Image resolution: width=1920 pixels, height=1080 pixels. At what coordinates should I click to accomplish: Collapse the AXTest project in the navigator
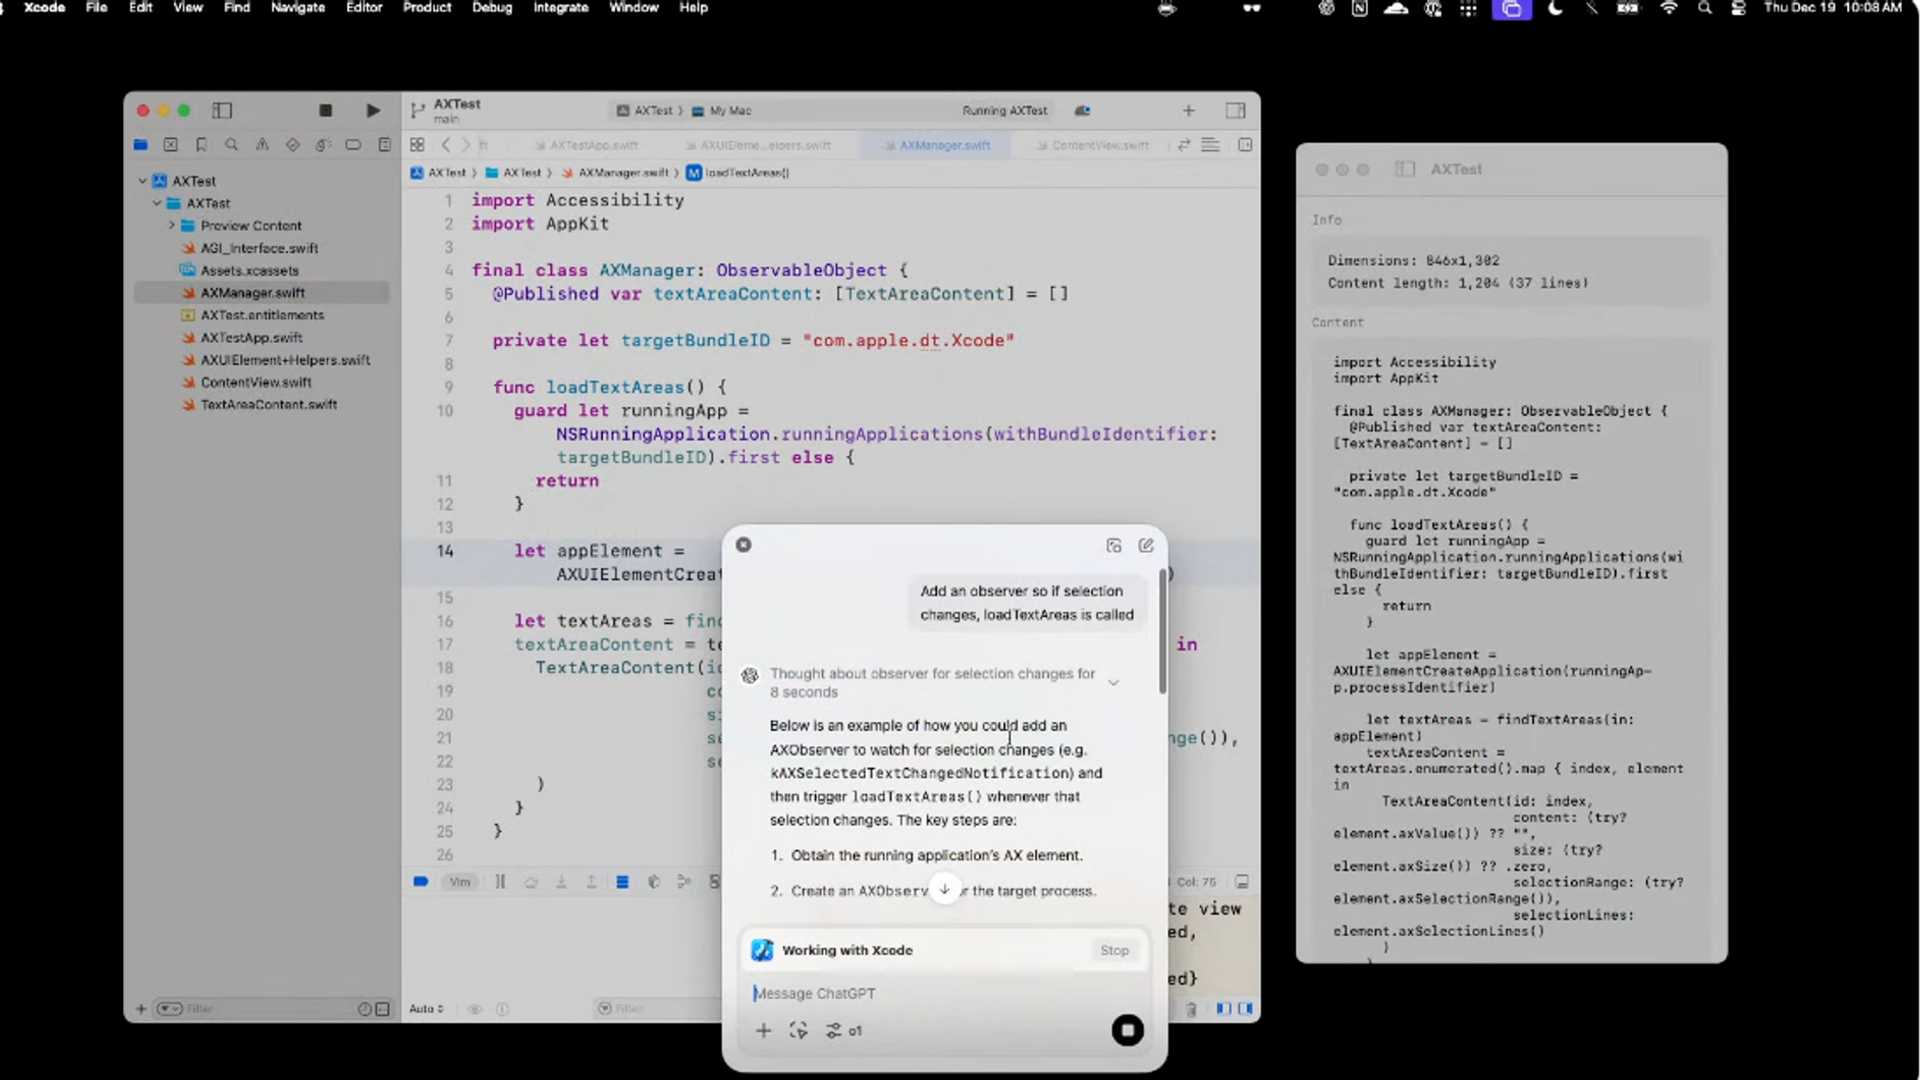click(x=143, y=180)
